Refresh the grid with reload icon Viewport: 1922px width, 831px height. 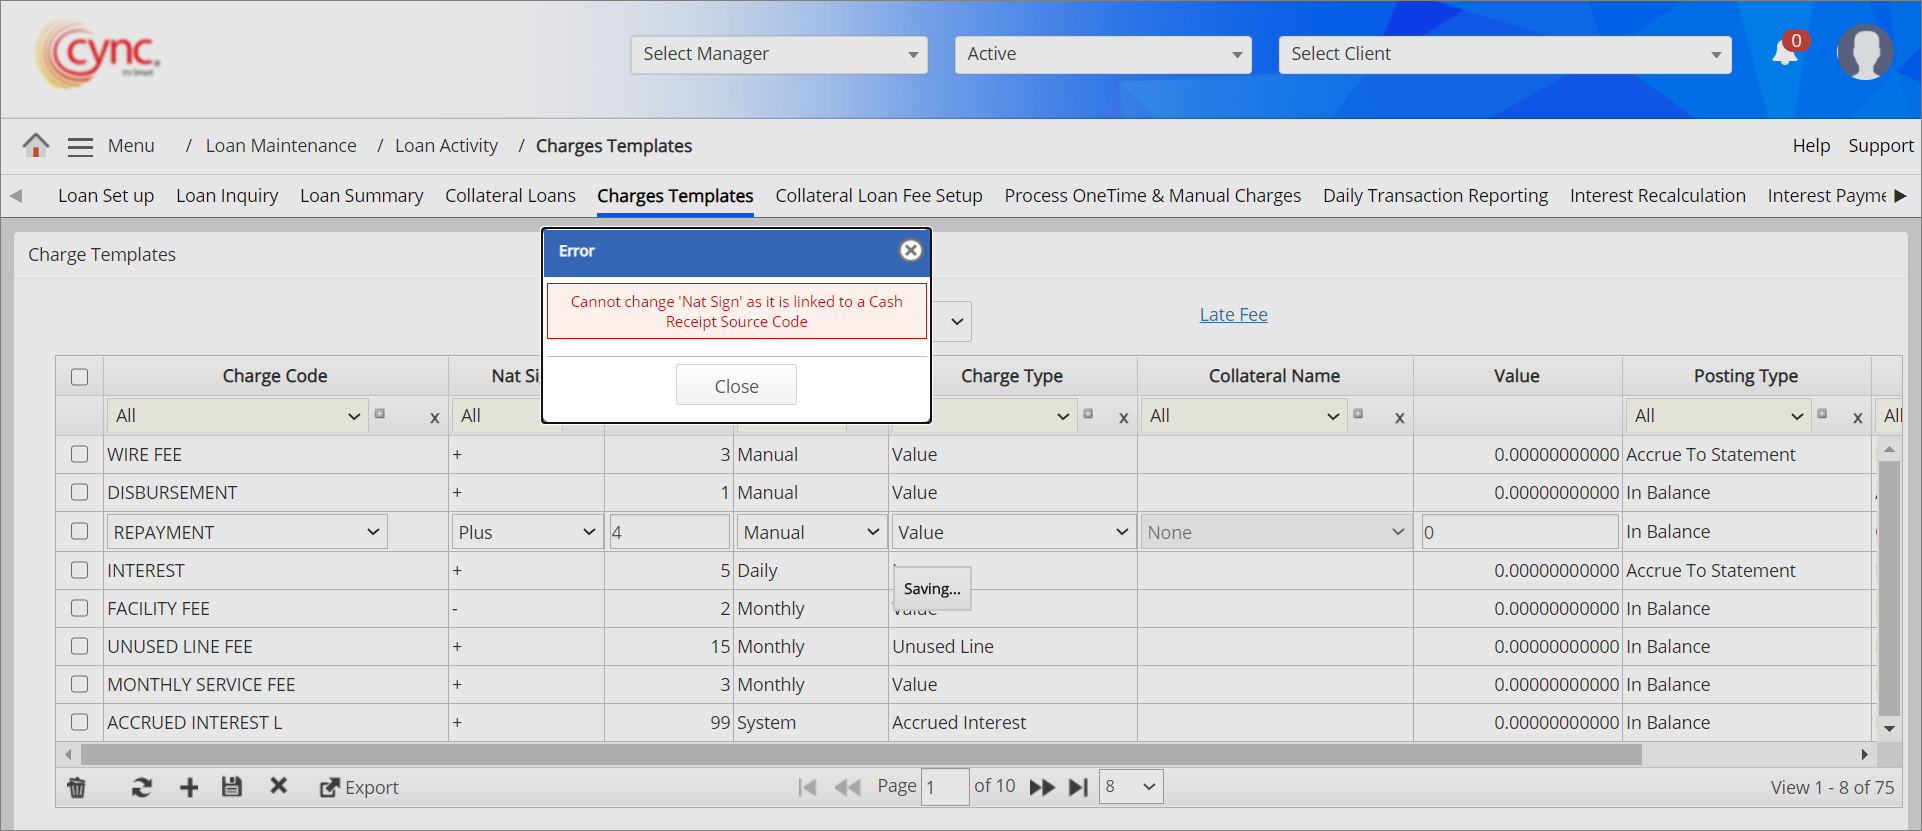click(x=142, y=788)
